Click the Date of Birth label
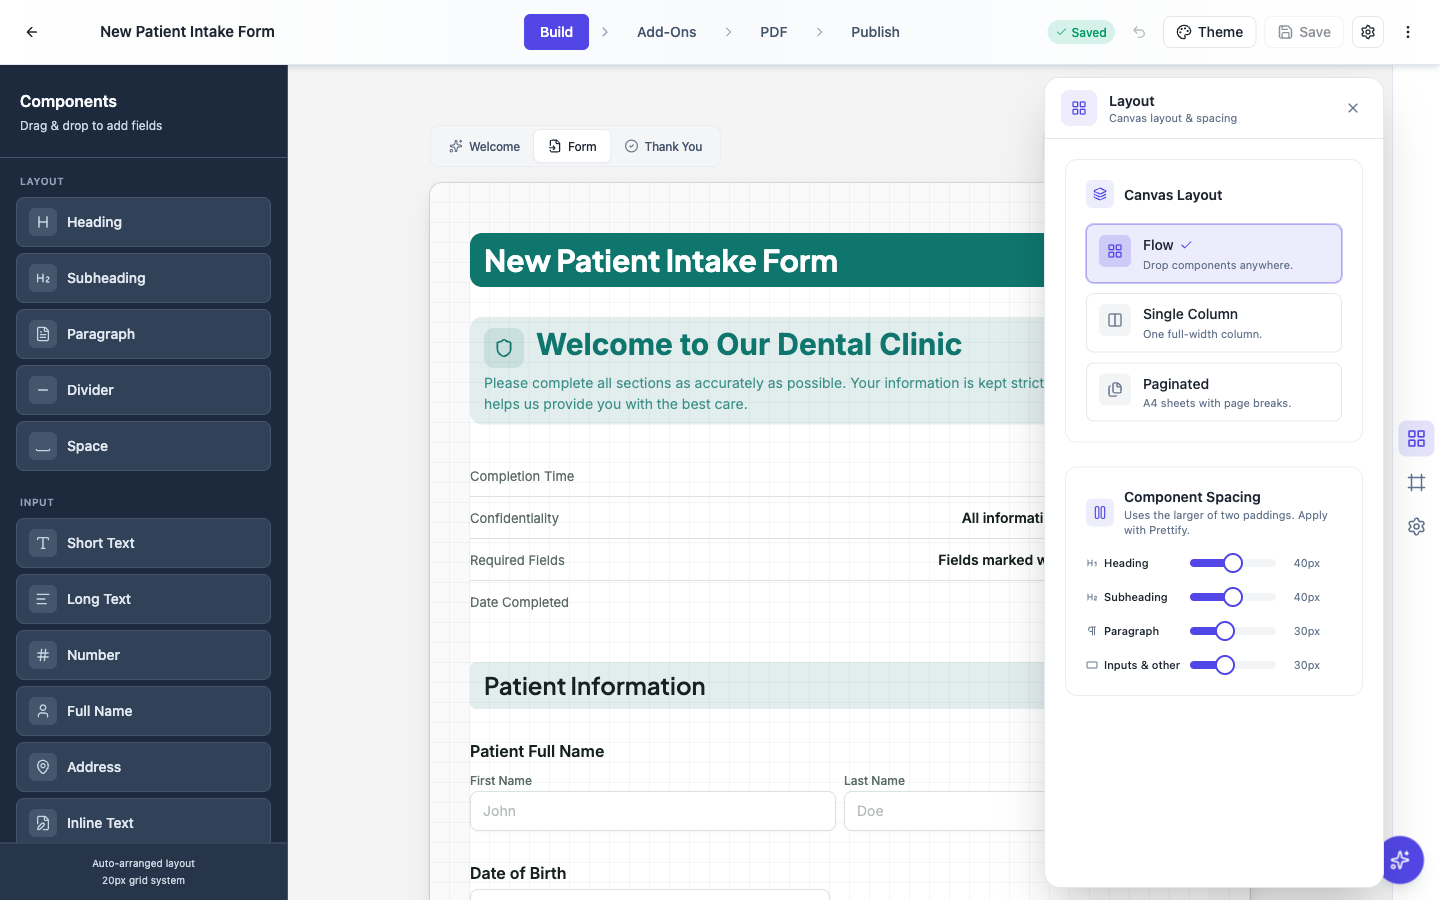The width and height of the screenshot is (1440, 900). click(x=518, y=873)
